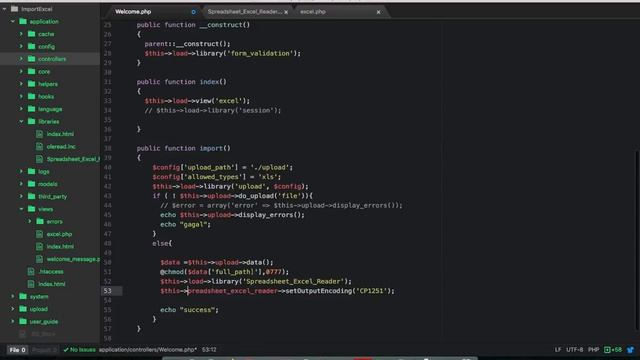This screenshot has width=640, height=360.
Task: Click the '@chmod($data['full_path'],0777);' line
Action: 224,272
